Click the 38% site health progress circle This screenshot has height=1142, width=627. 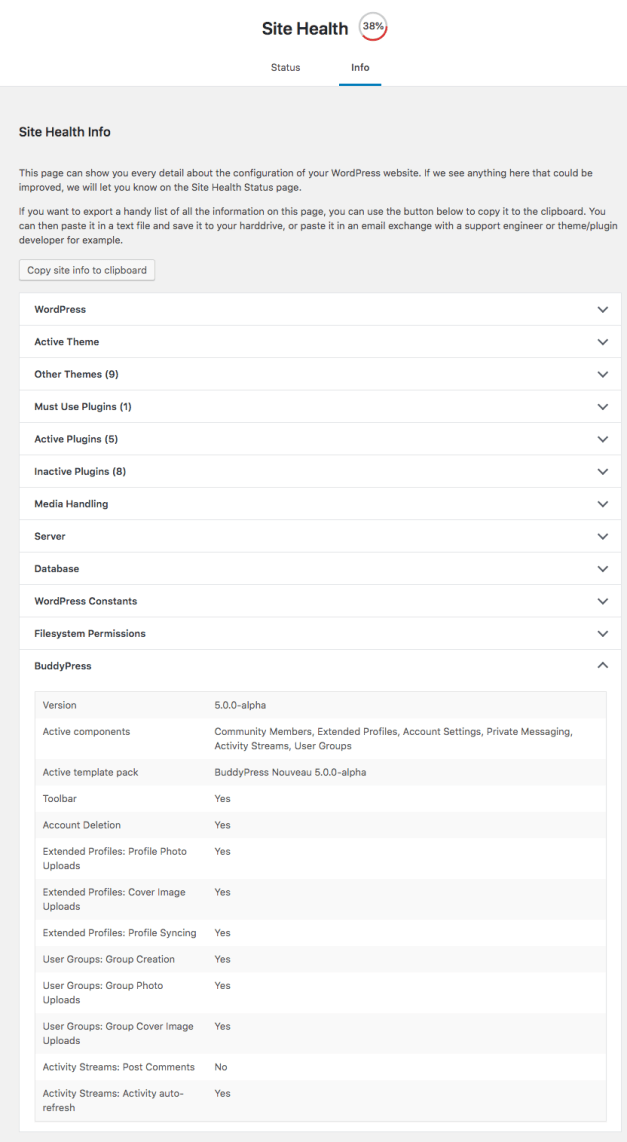[373, 28]
